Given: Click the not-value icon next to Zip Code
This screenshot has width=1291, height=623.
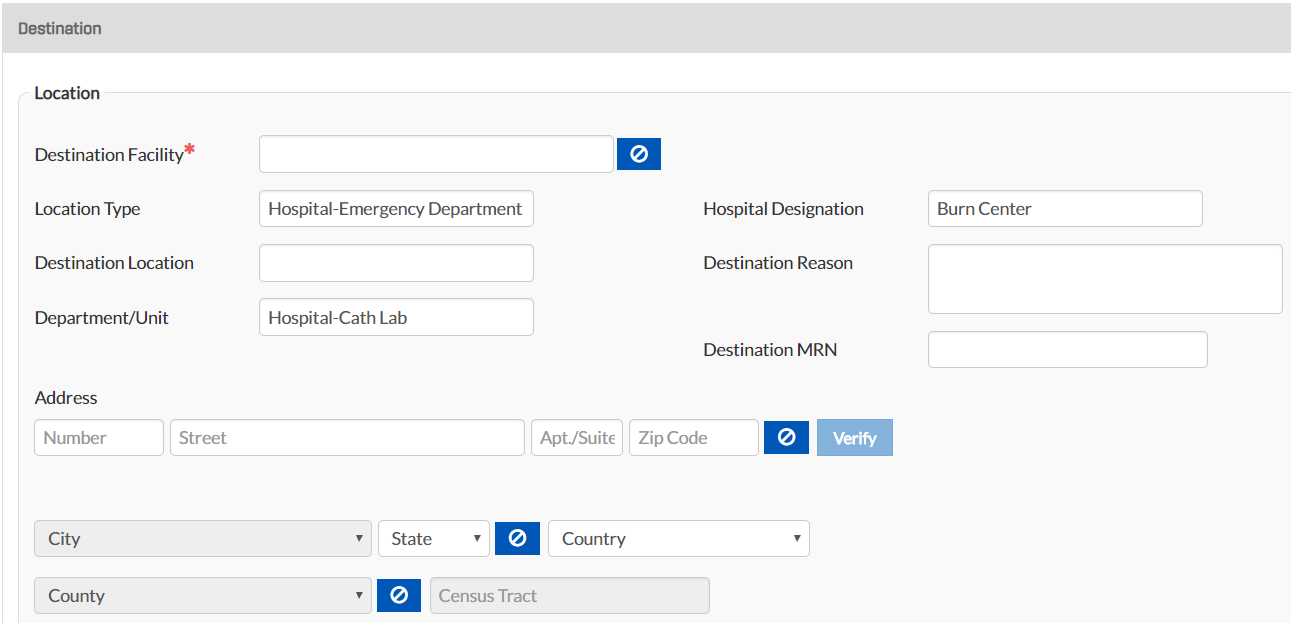Looking at the screenshot, I should click(x=786, y=438).
